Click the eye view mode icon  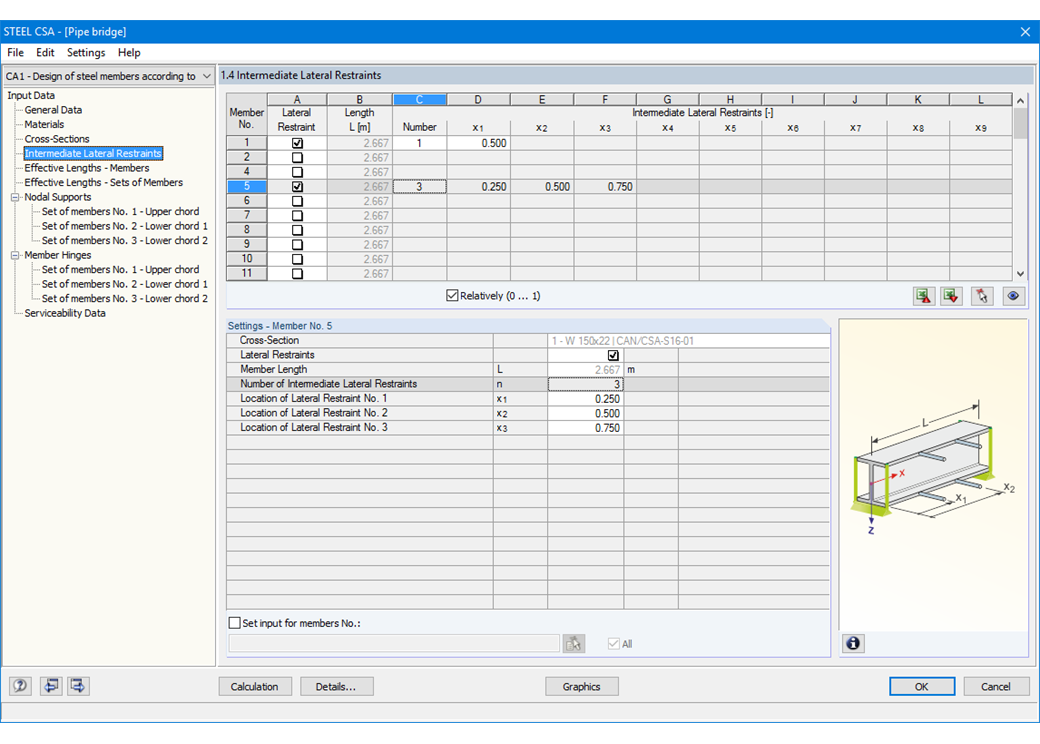[x=1013, y=296]
